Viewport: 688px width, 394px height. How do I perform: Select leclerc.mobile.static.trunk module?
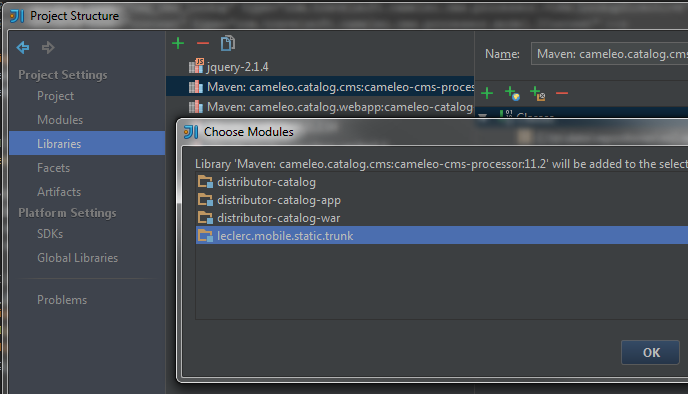[442, 236]
